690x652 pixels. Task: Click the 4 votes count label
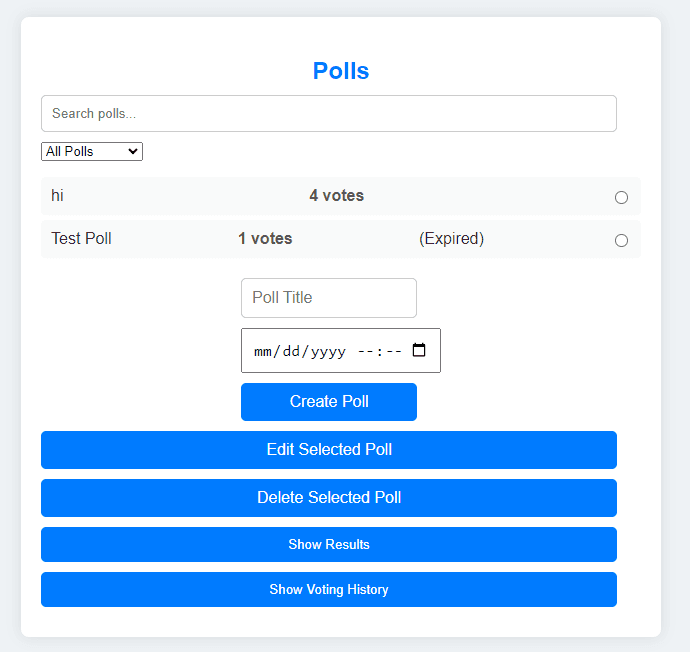(x=336, y=196)
